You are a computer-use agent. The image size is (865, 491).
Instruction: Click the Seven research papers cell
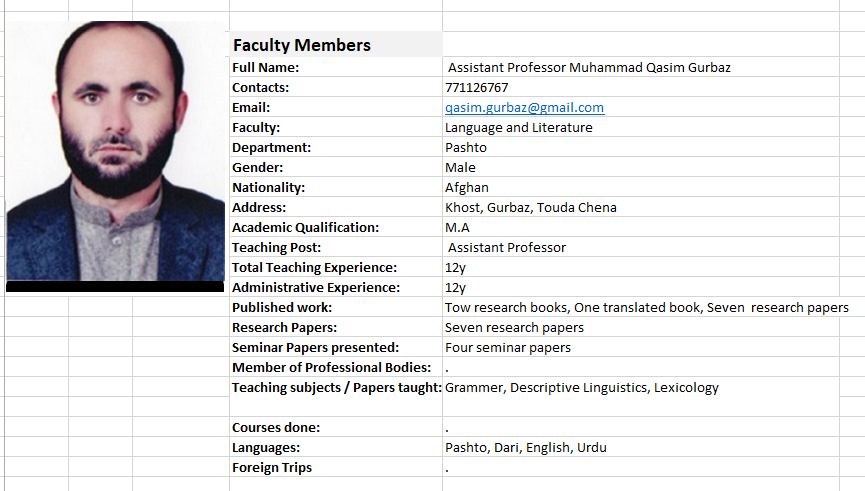click(x=641, y=327)
